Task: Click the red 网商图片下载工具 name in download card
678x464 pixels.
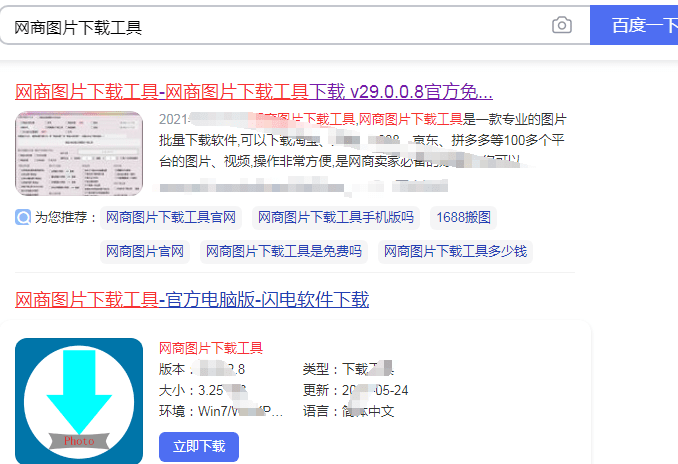Action: [211, 348]
